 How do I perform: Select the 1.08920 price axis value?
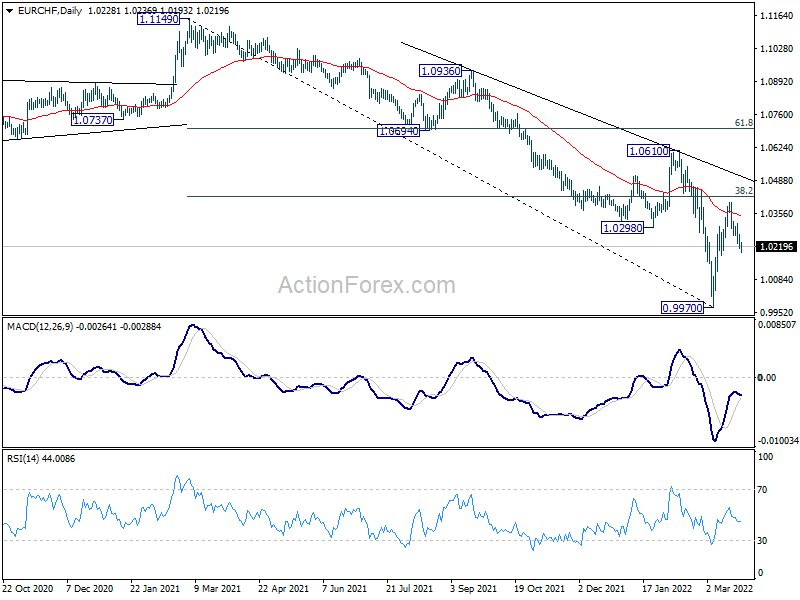[x=777, y=82]
